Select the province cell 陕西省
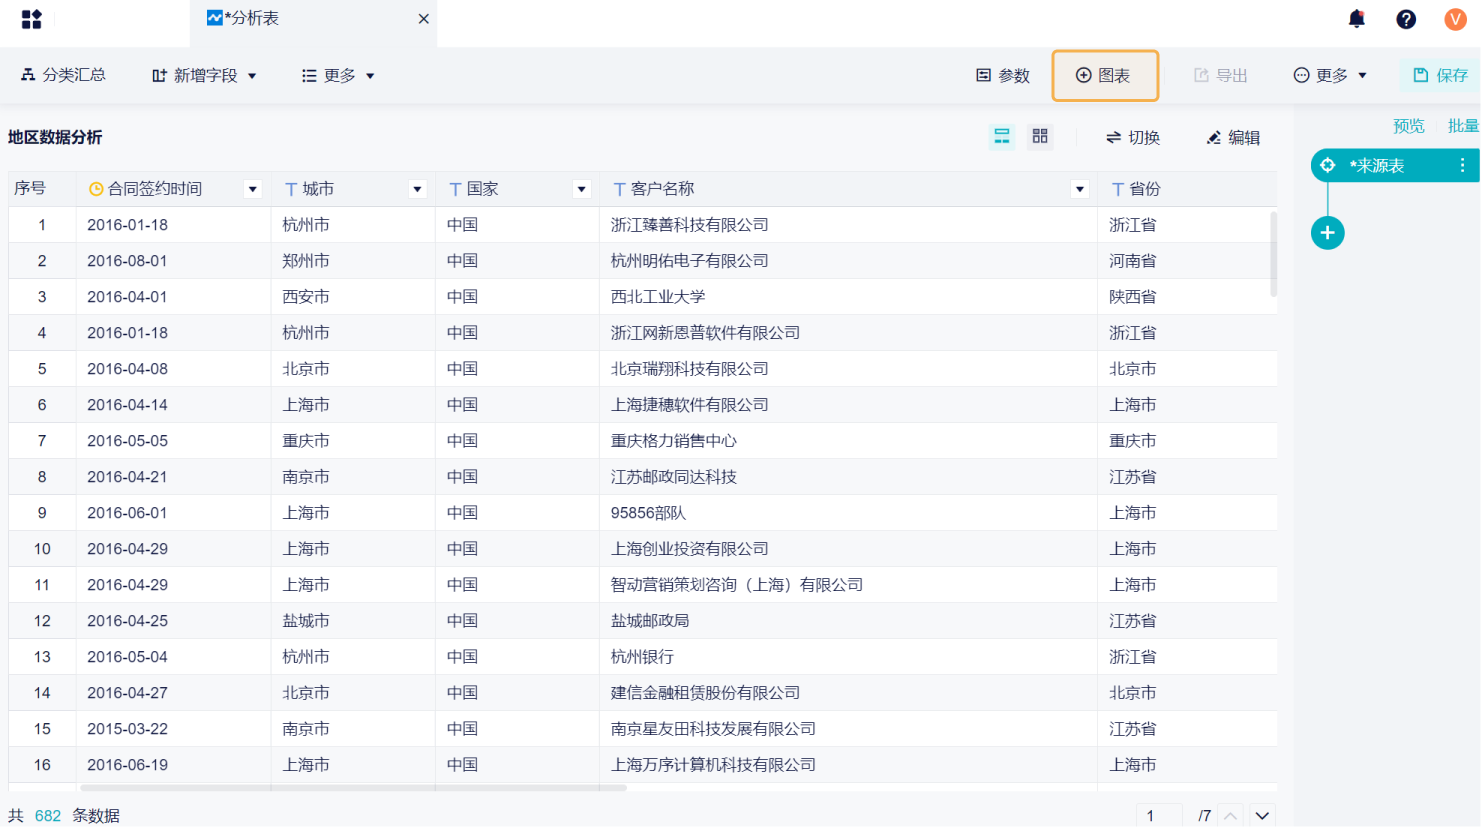The height and width of the screenshot is (827, 1481). point(1187,297)
